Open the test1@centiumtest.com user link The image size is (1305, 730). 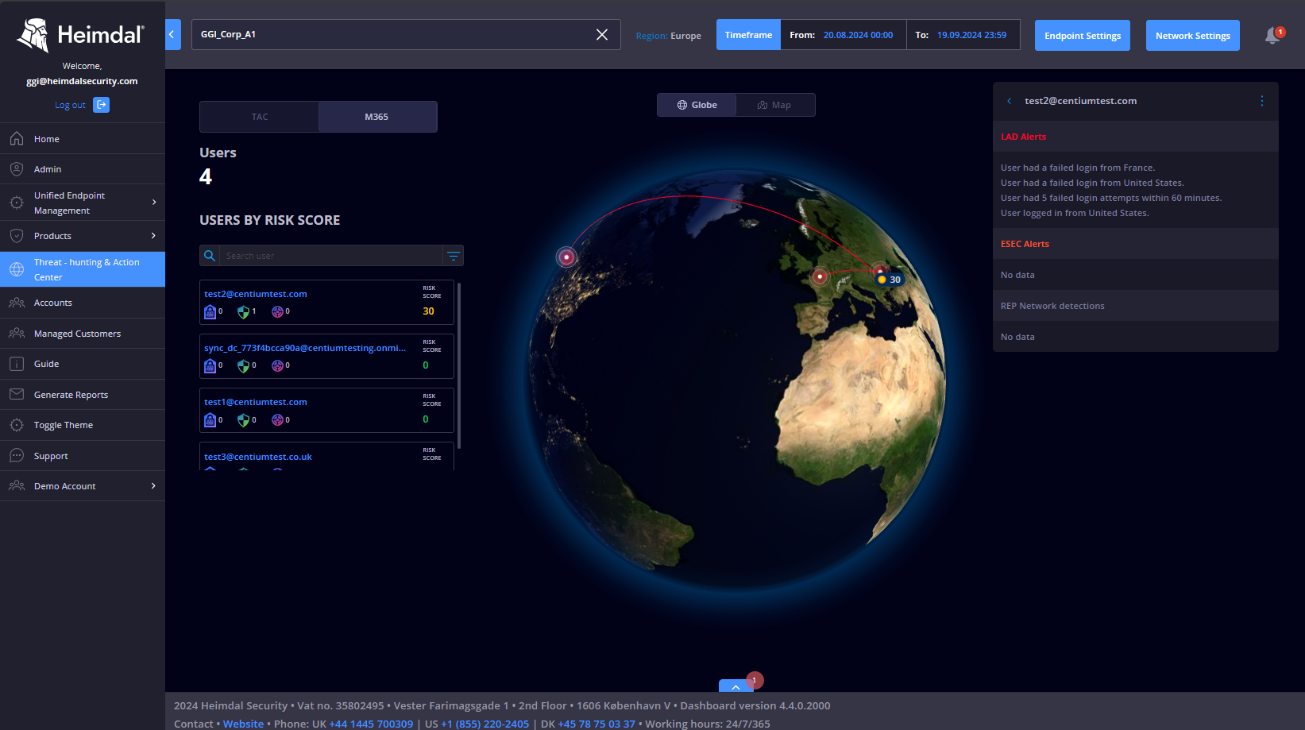click(x=255, y=402)
